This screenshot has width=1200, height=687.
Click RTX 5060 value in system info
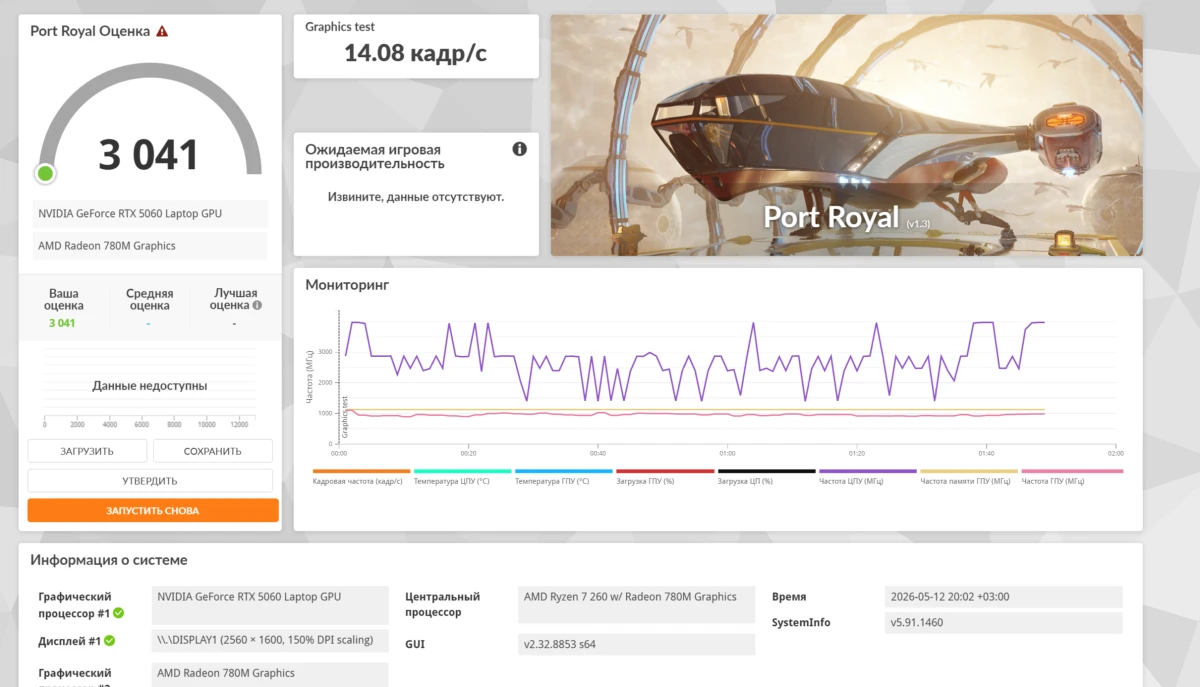tap(270, 605)
